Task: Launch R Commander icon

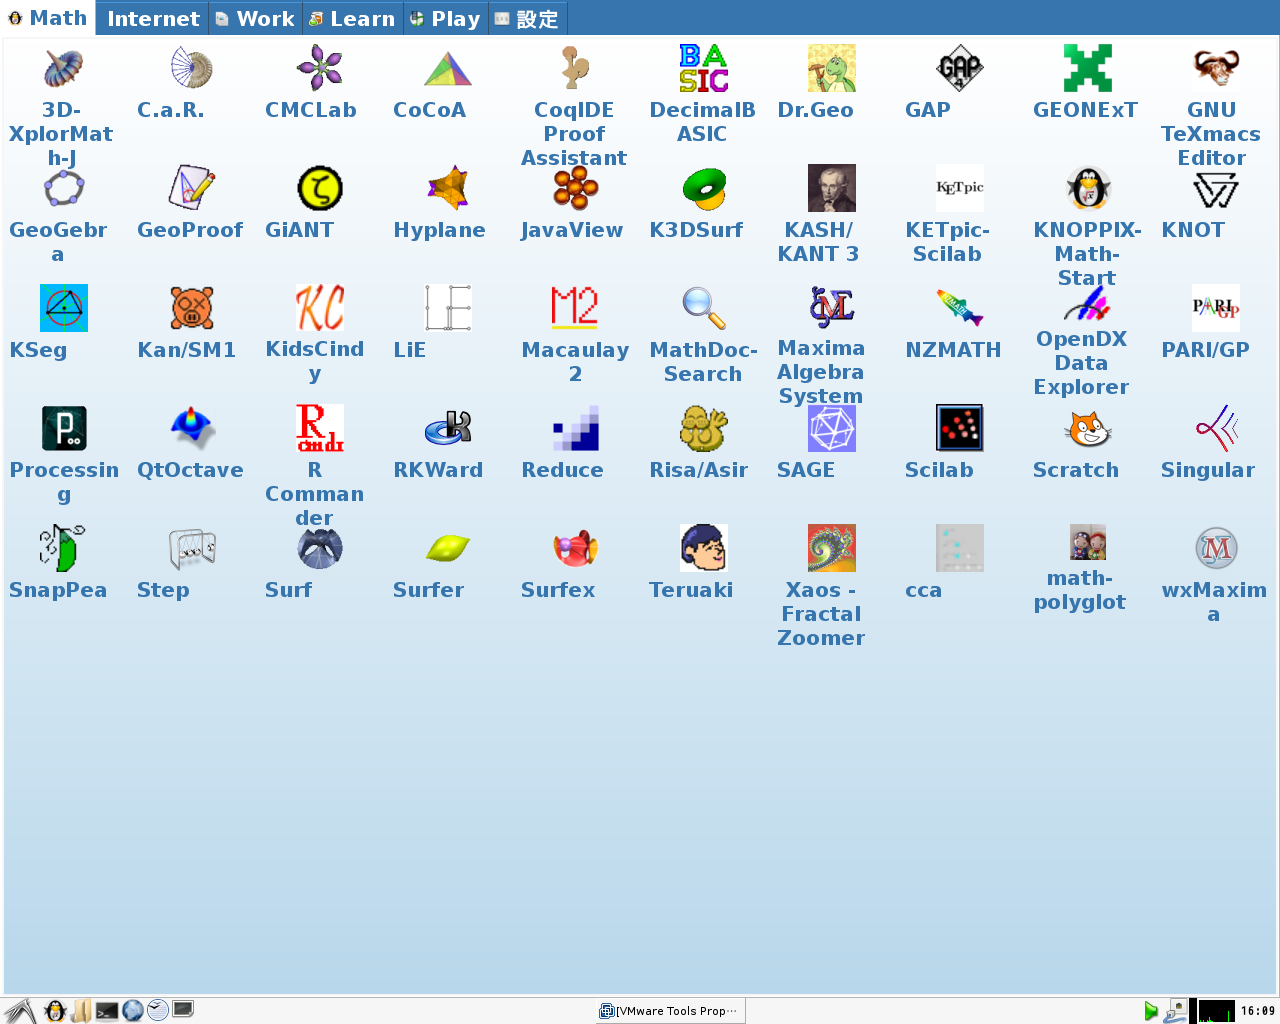Action: coord(320,428)
